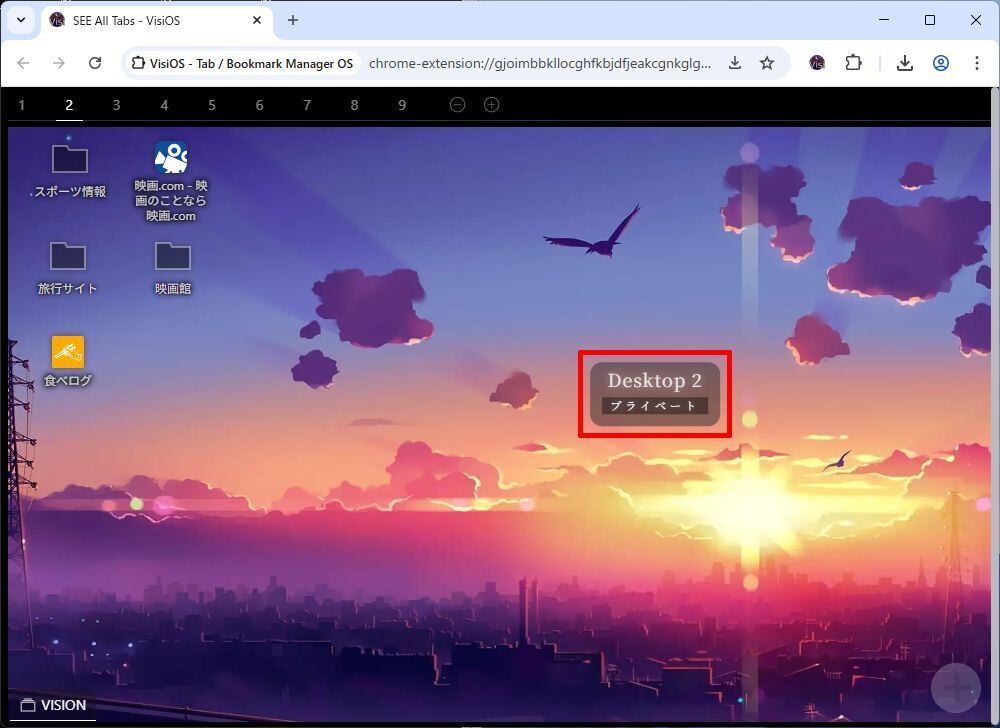Image resolution: width=1000 pixels, height=728 pixels.
Task: Open the Chrome profile icon
Action: (941, 63)
